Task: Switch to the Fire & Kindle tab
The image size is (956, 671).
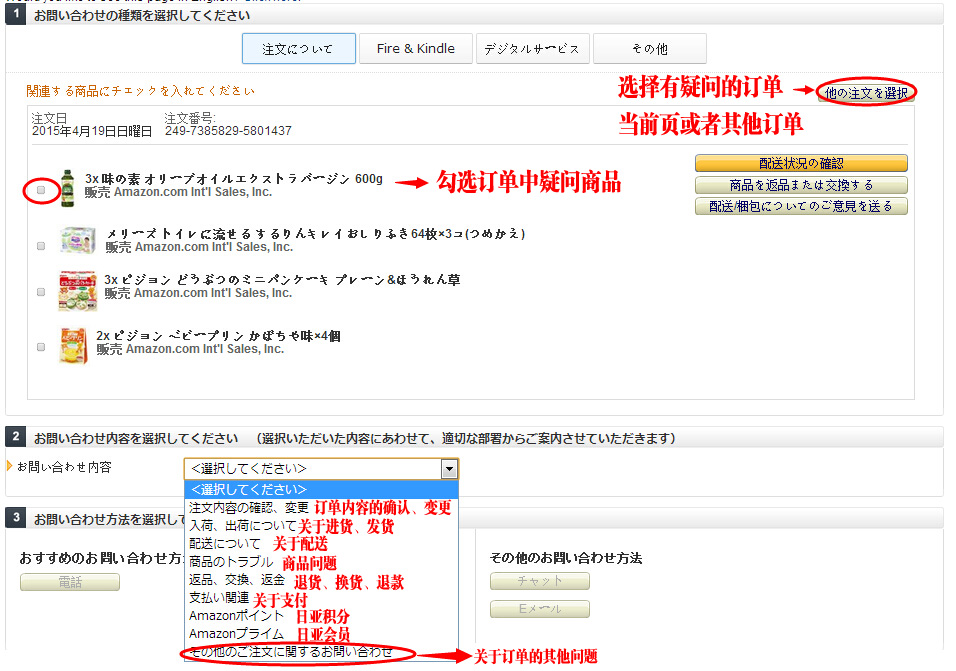Action: 415,48
